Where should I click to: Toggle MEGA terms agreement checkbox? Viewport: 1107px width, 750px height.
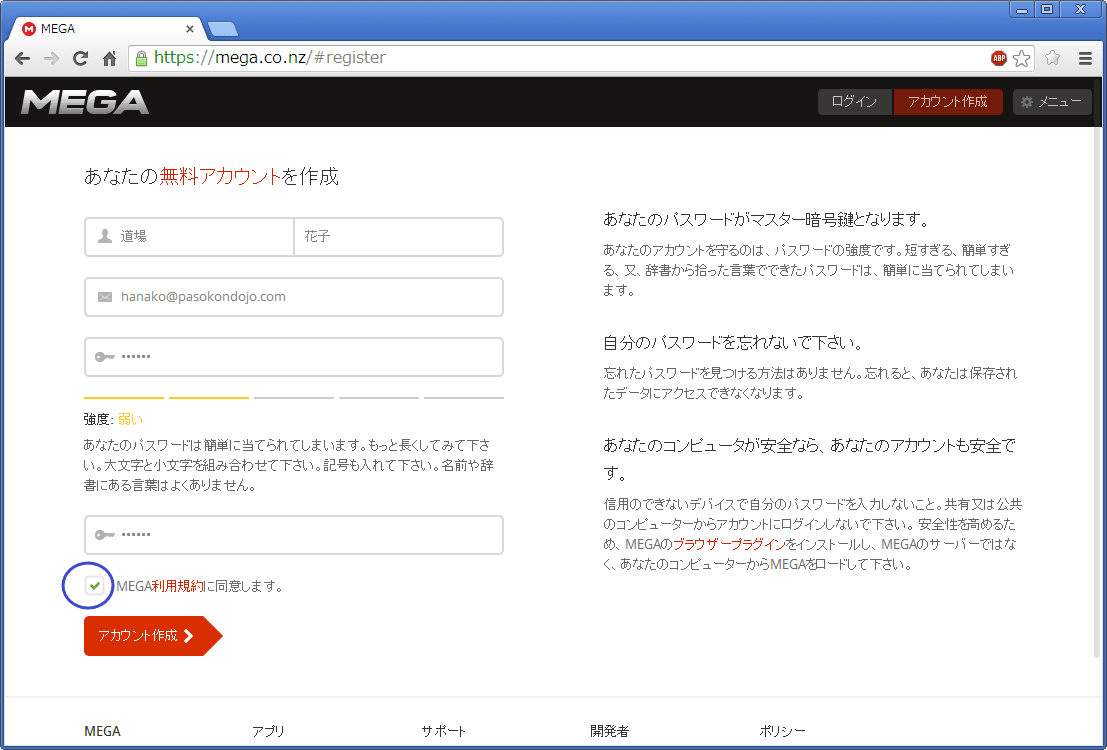point(94,586)
